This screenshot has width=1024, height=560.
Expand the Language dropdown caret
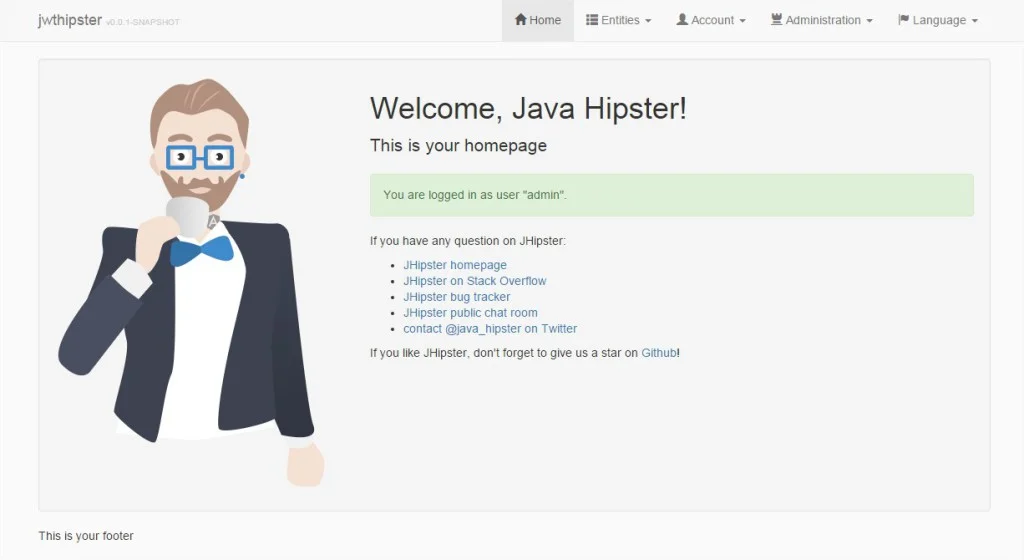click(974, 21)
